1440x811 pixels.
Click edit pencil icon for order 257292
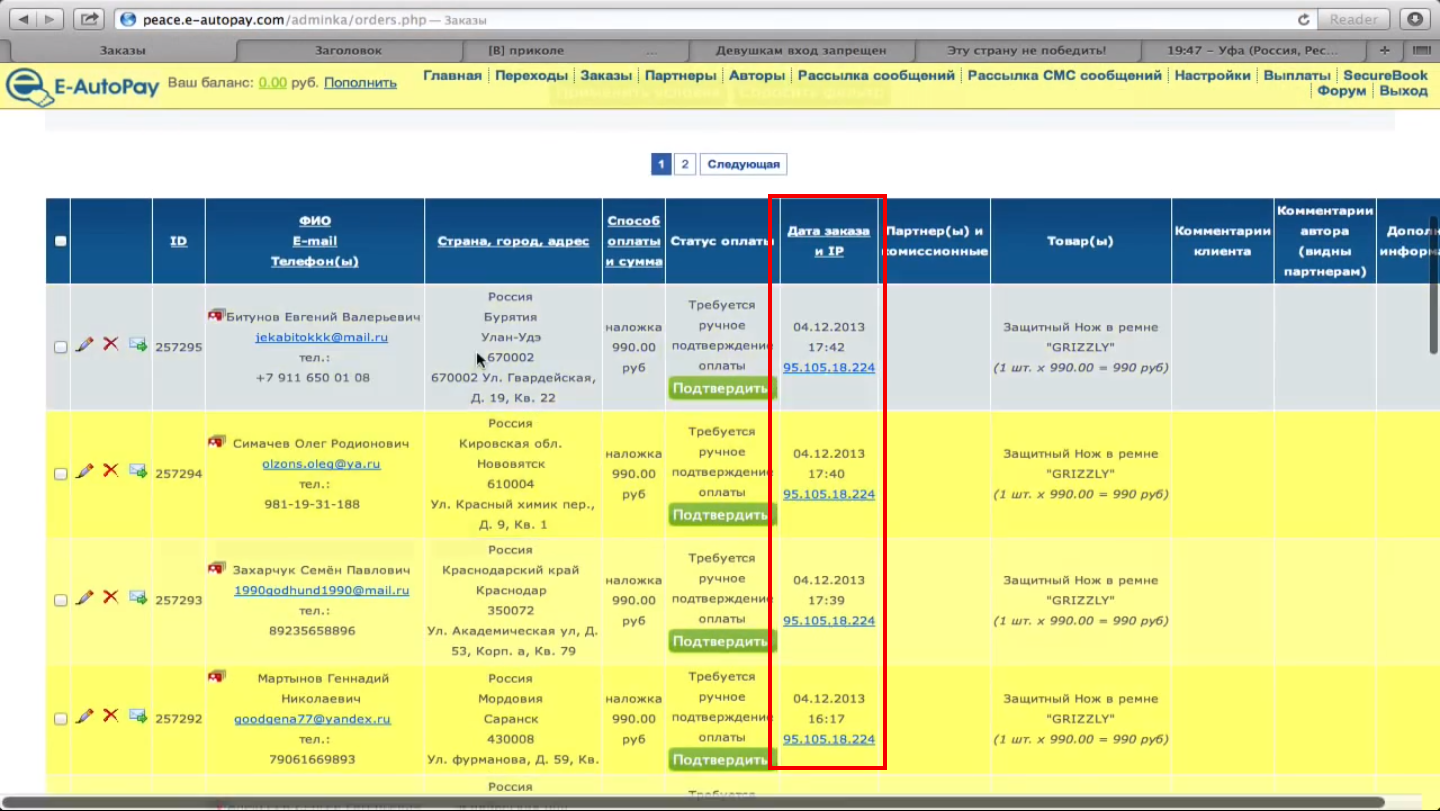[x=85, y=716]
